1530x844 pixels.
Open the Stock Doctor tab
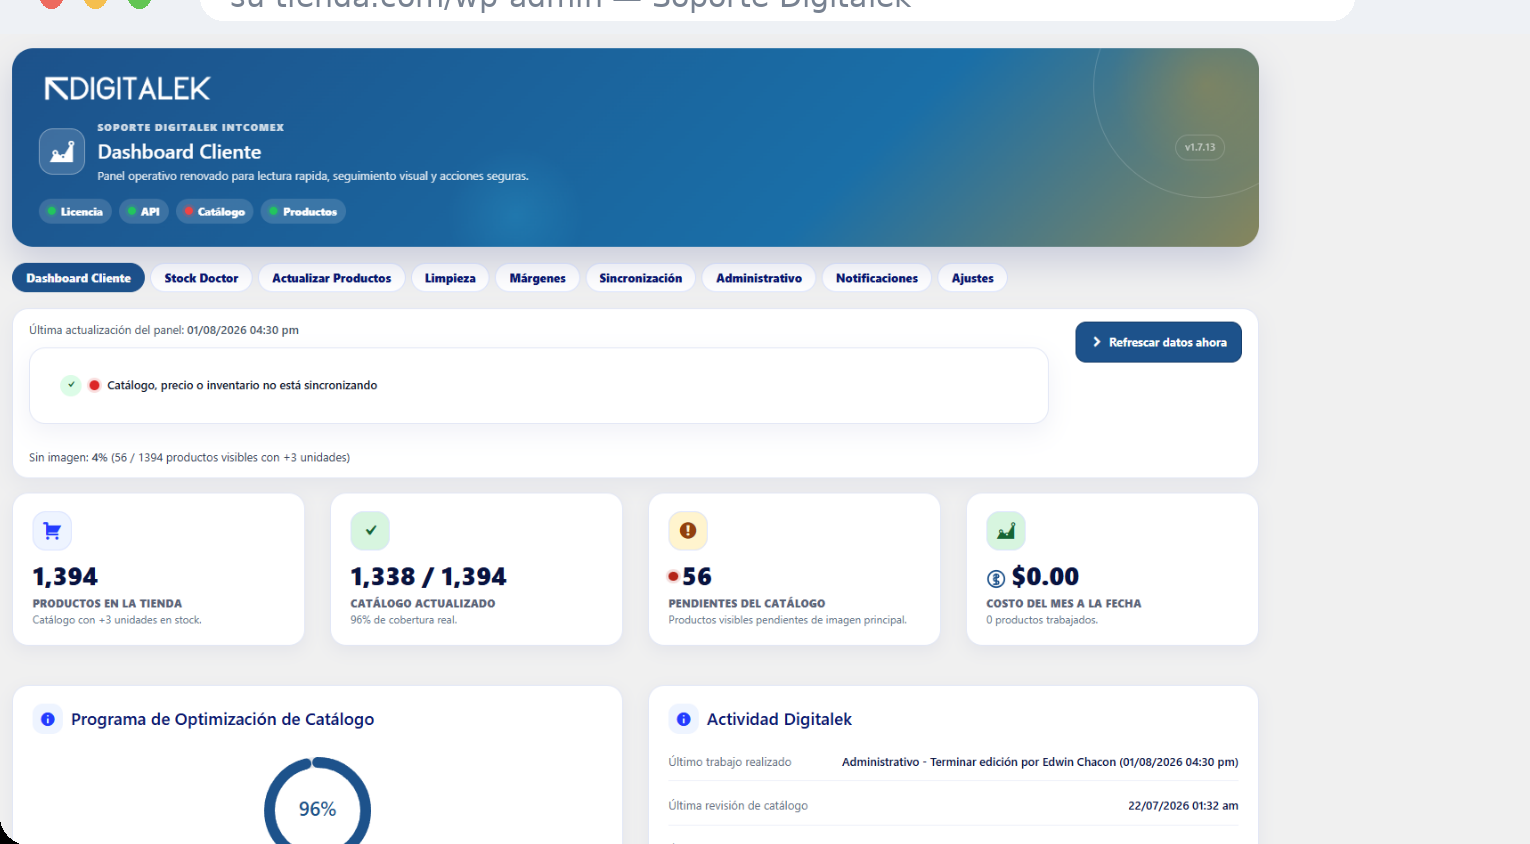click(x=201, y=278)
